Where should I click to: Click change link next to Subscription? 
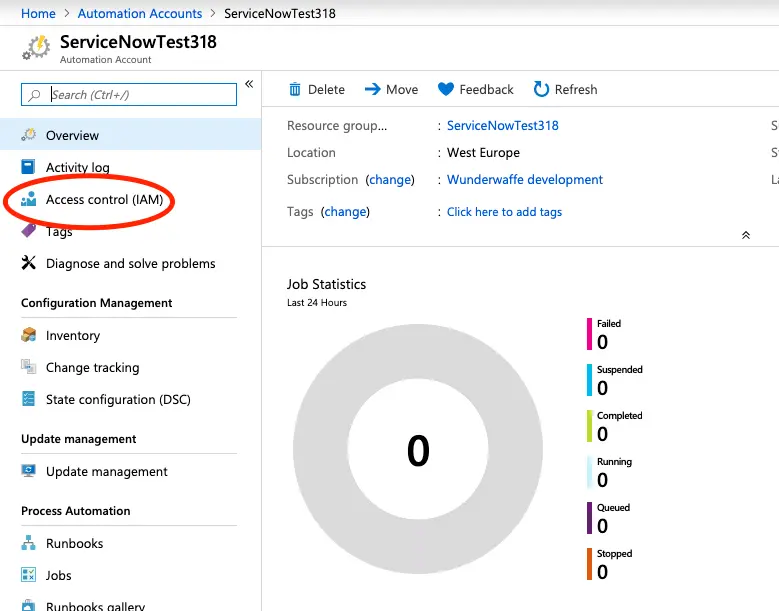pyautogui.click(x=390, y=180)
